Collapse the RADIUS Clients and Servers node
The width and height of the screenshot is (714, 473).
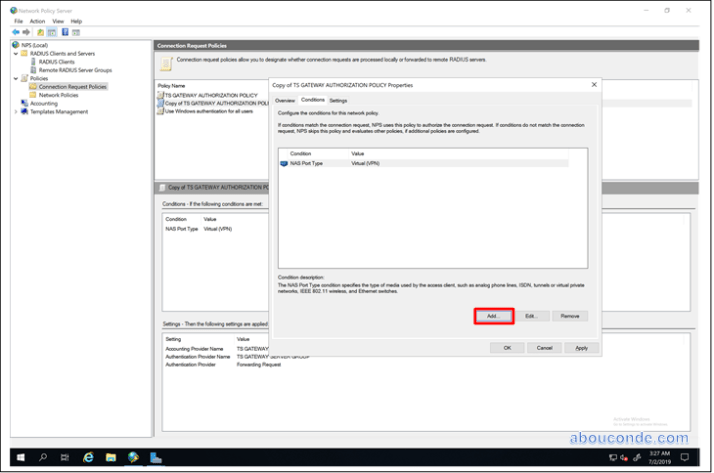pyautogui.click(x=15, y=53)
